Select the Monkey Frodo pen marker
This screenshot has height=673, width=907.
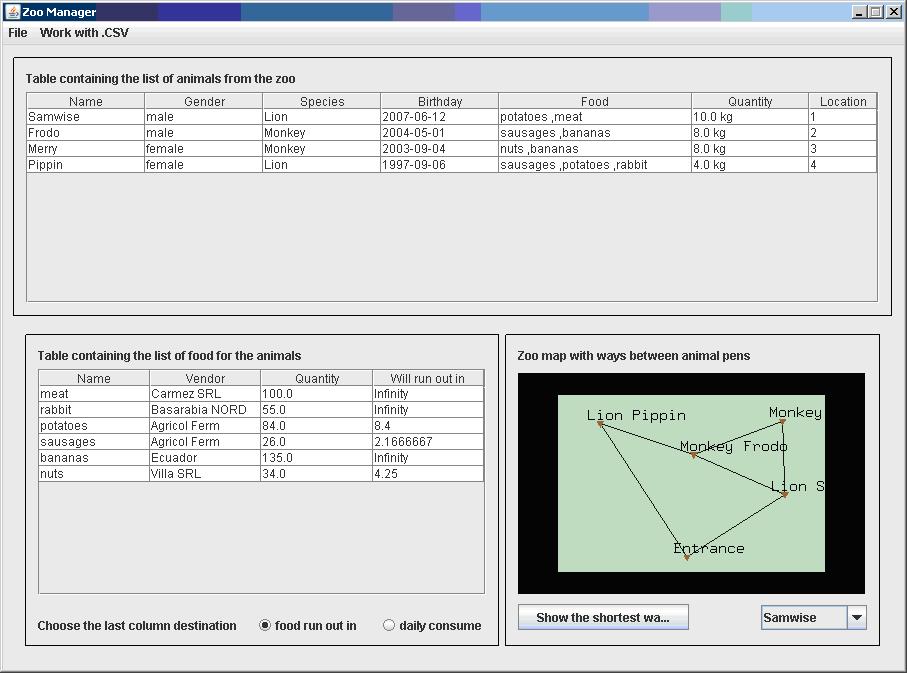click(694, 454)
